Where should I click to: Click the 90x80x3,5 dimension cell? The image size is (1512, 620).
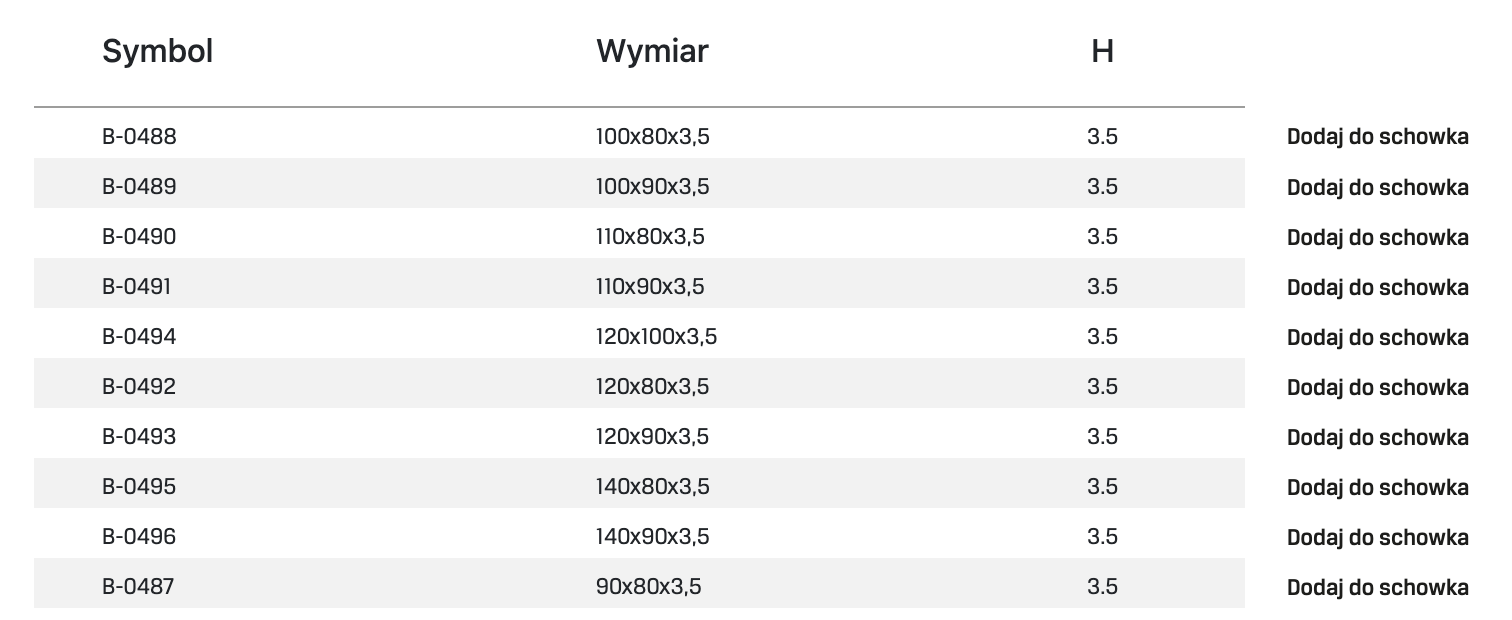coord(648,587)
